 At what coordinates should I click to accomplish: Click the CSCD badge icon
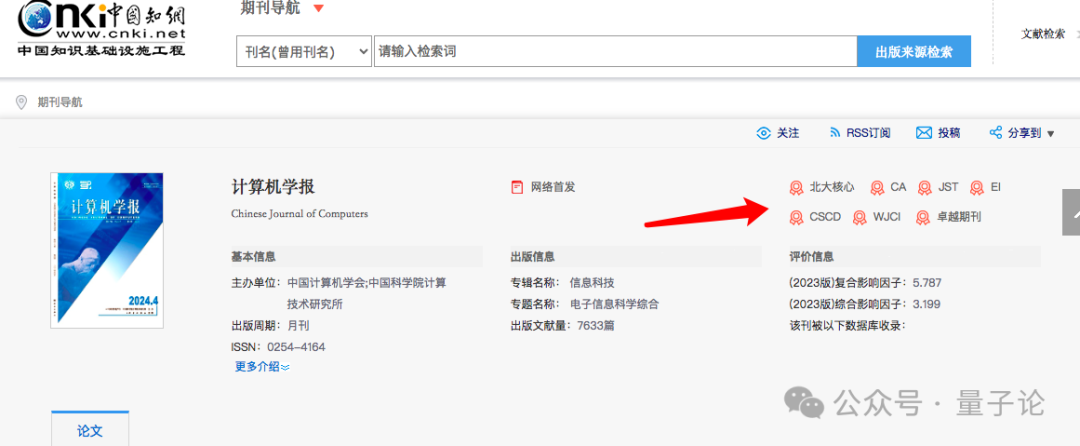pos(797,217)
